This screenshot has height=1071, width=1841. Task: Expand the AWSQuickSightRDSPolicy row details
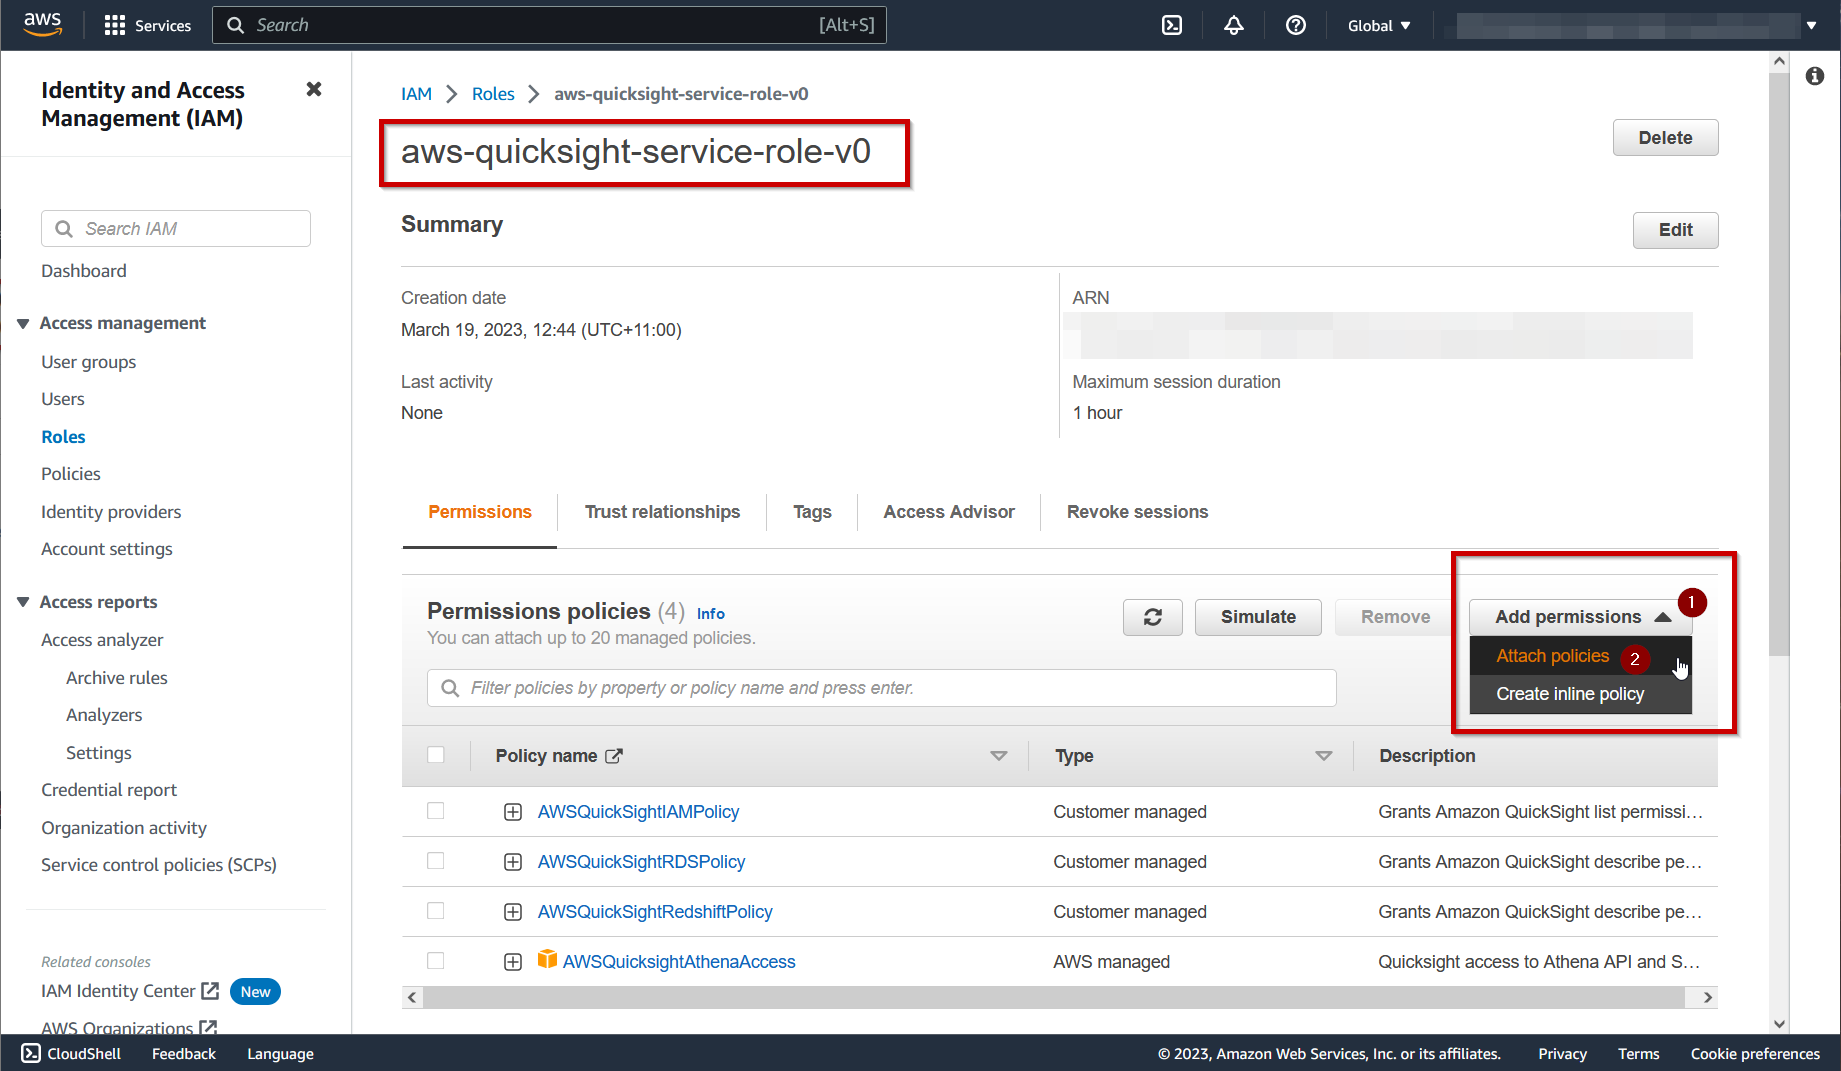pyautogui.click(x=513, y=862)
